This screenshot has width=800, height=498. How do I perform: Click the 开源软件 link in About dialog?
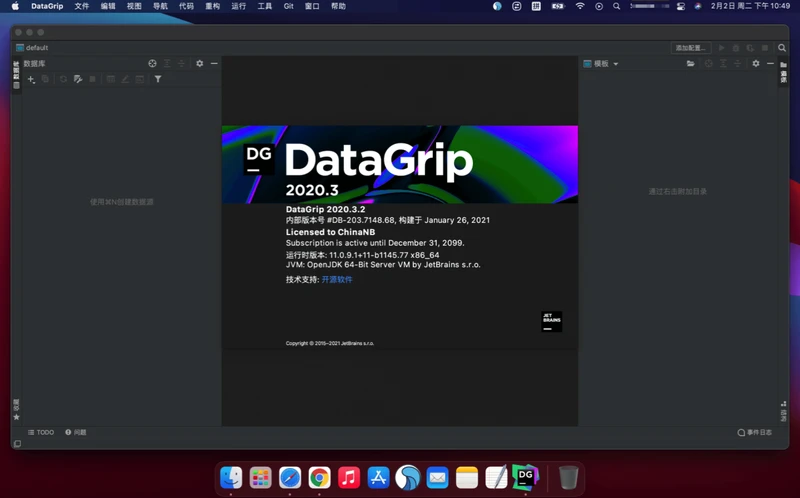coord(337,280)
